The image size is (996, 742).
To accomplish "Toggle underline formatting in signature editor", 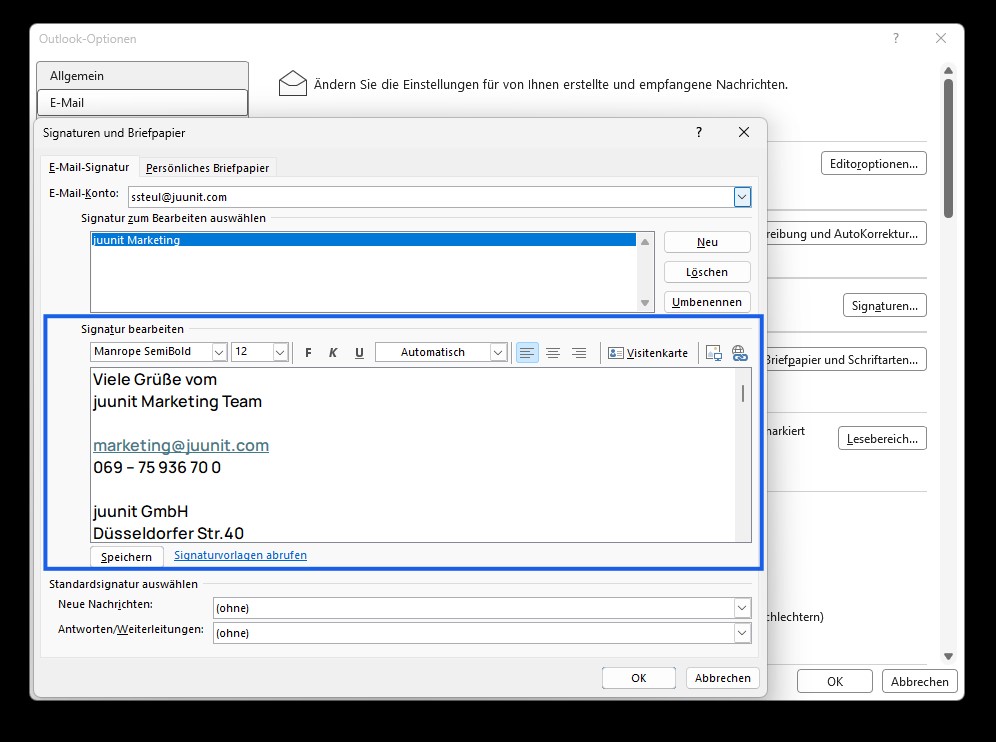I will click(x=359, y=353).
